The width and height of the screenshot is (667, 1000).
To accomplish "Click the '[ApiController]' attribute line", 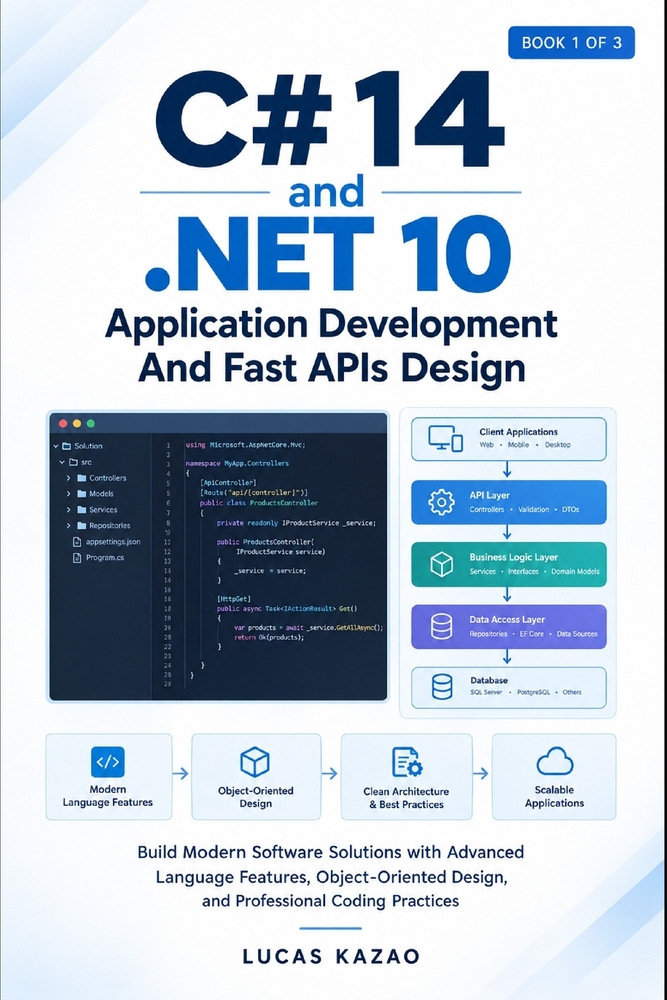I will pos(228,483).
